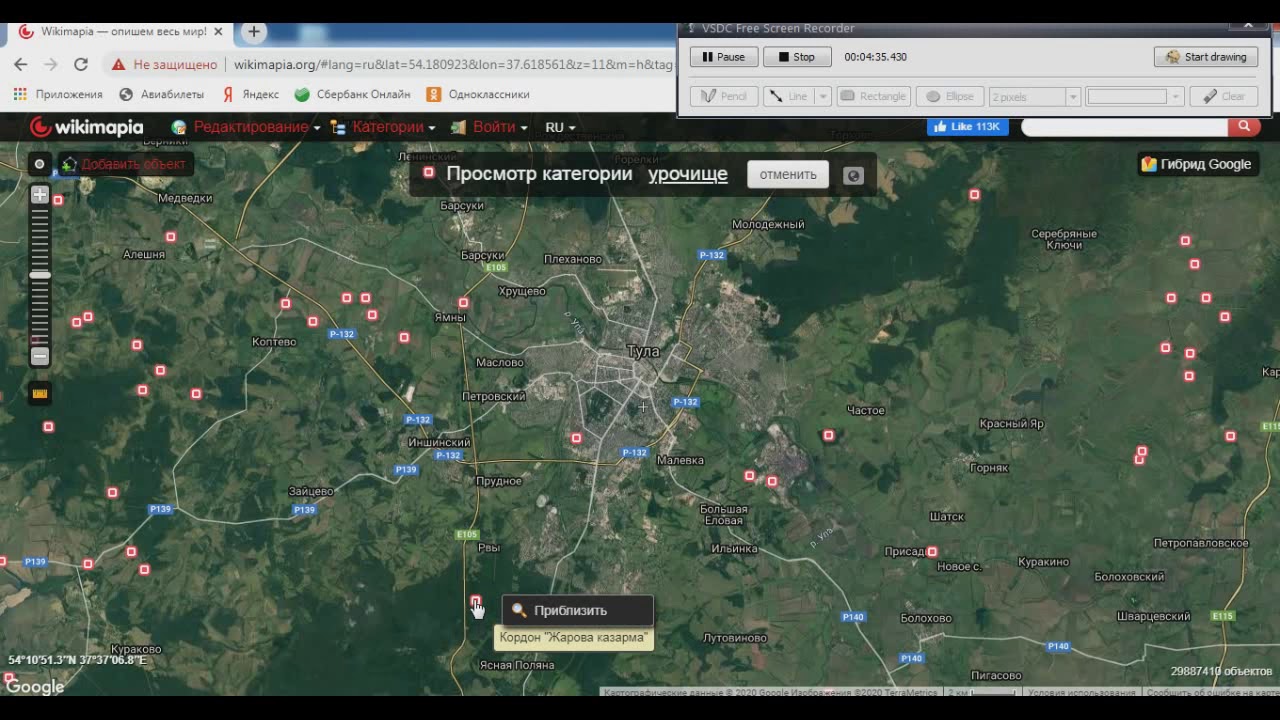The height and width of the screenshot is (720, 1280).
Task: Pause the VSDC screen recording
Action: click(724, 57)
